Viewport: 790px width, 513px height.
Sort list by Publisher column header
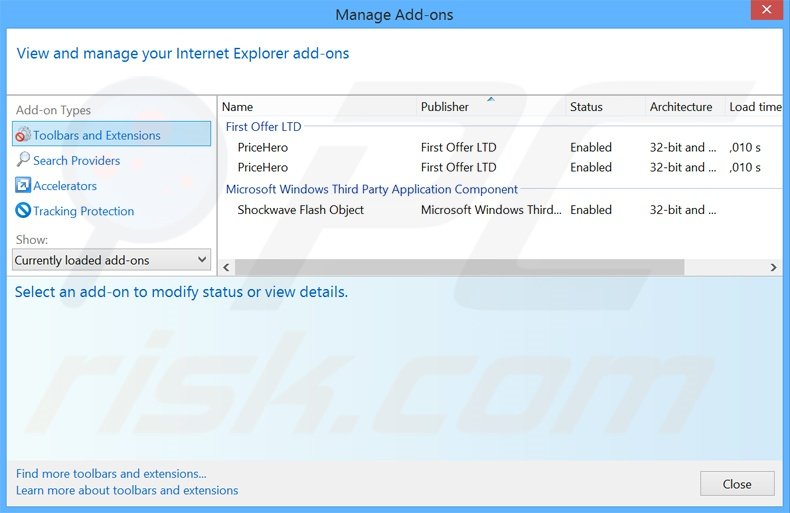[x=491, y=107]
